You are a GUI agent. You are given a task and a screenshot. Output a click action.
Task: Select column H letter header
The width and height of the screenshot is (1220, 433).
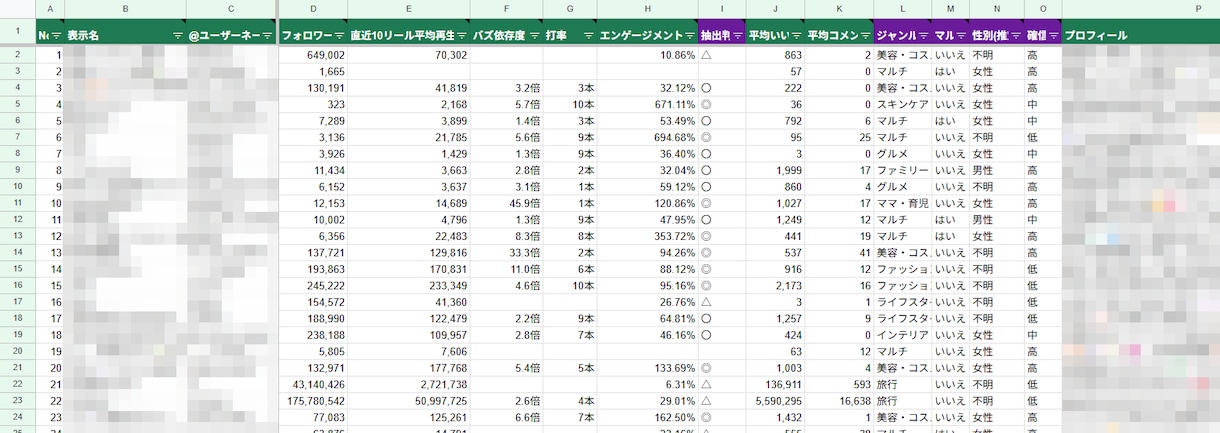(x=648, y=9)
